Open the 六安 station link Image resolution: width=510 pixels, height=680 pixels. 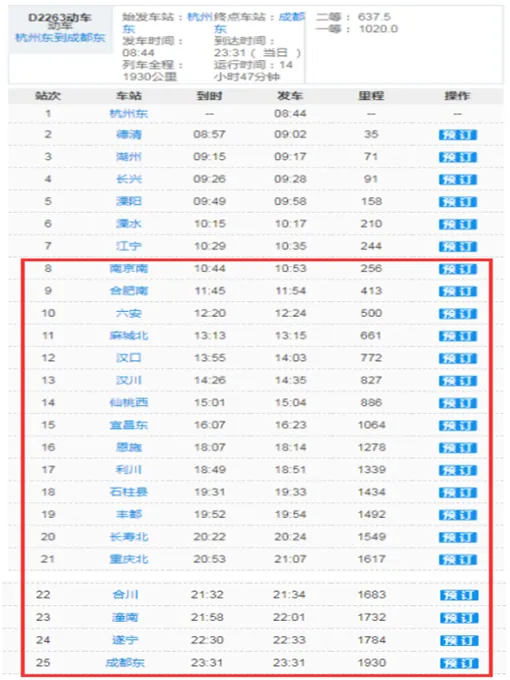[x=128, y=313]
